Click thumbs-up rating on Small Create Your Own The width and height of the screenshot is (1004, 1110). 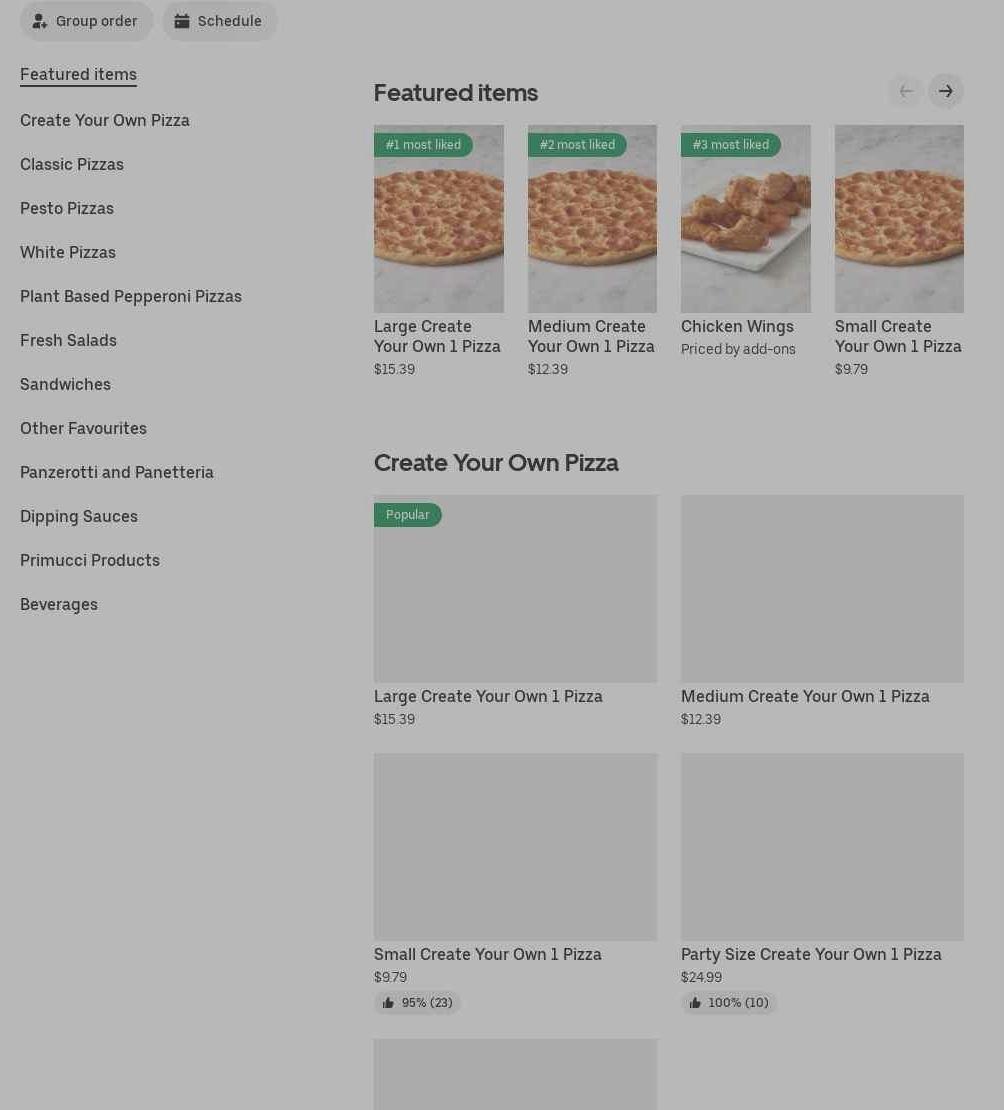coord(417,1003)
